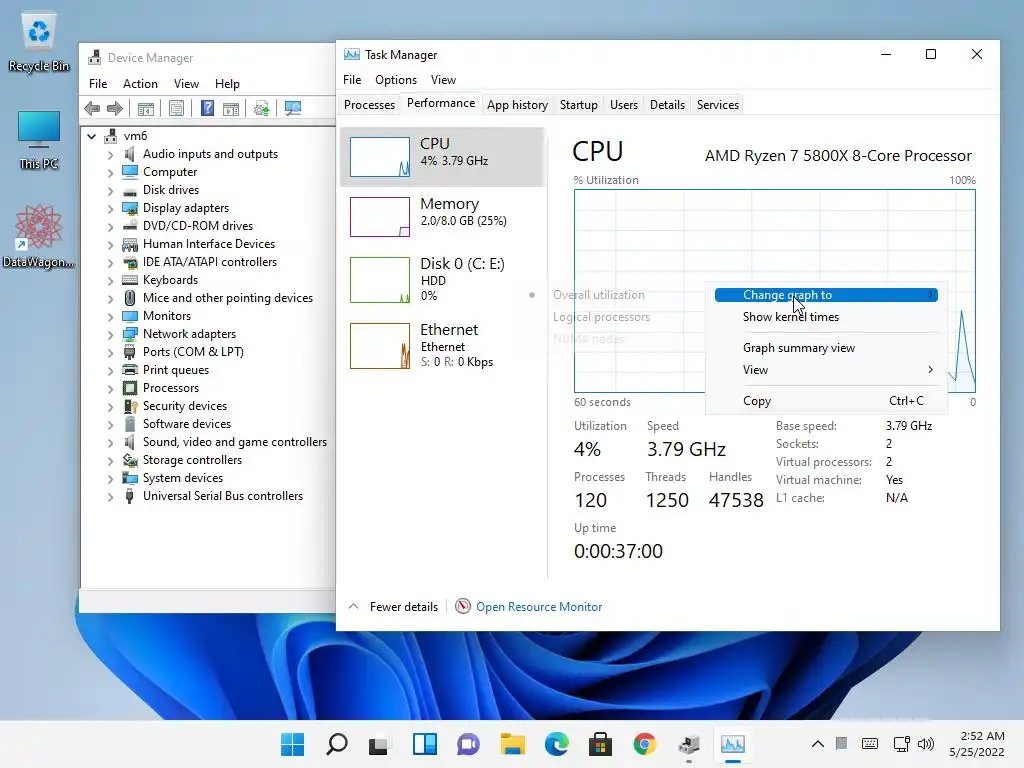This screenshot has width=1024, height=768.
Task: Open Device Manager Help menu
Action: click(x=227, y=84)
